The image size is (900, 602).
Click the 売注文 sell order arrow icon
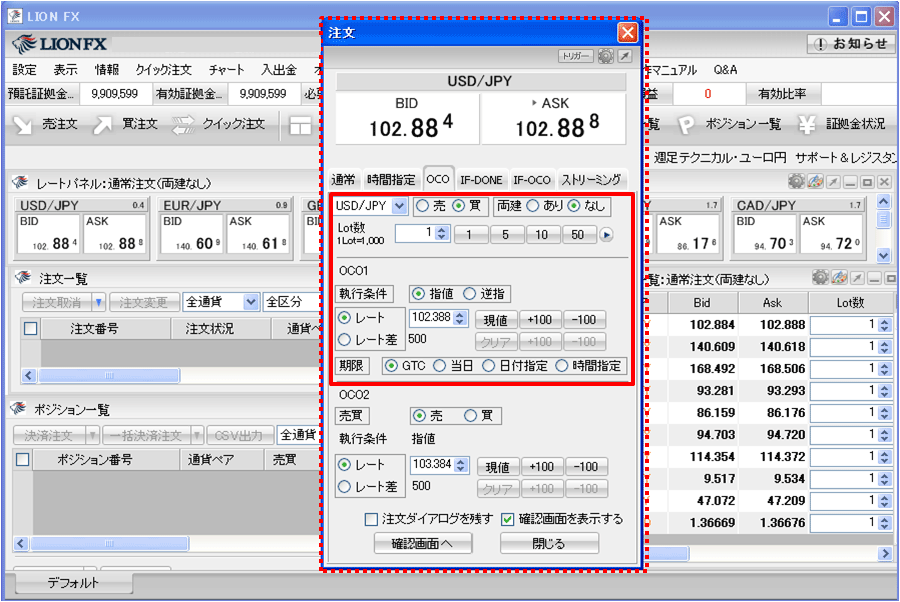click(23, 125)
